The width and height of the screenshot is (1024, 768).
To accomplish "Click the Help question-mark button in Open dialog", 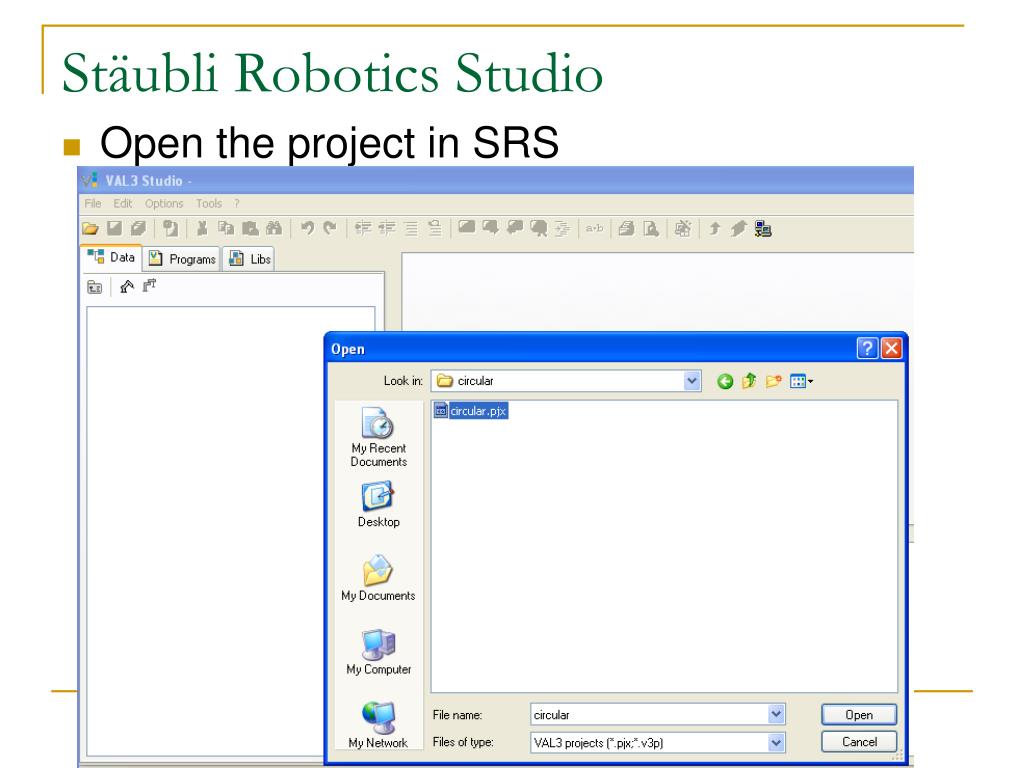I will (867, 348).
